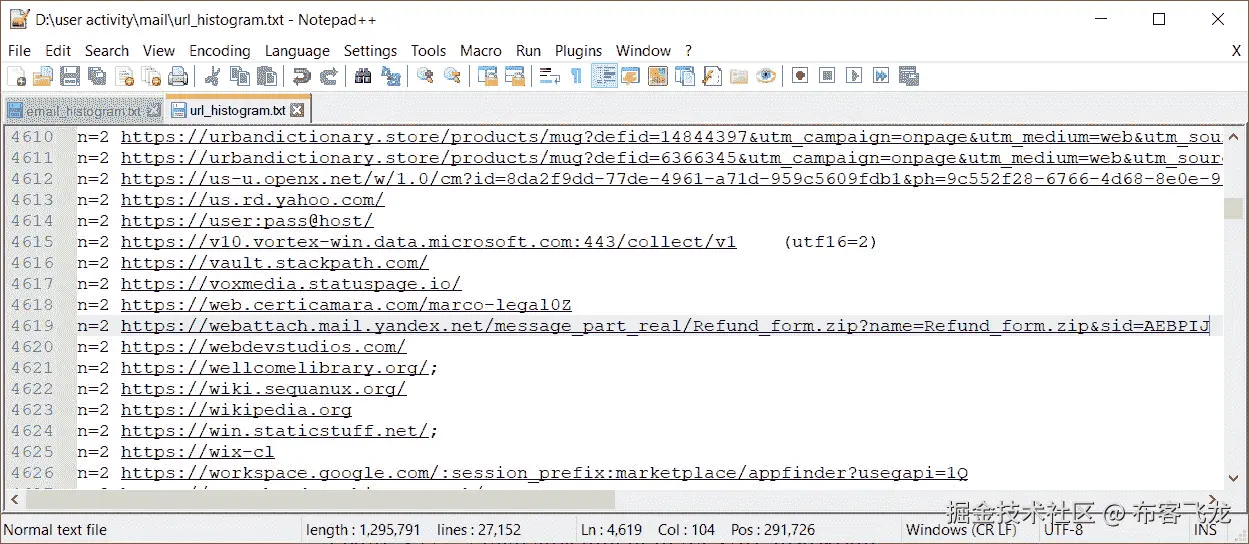Click the Zoom Out magnifier icon
The image size is (1249, 544).
click(452, 76)
